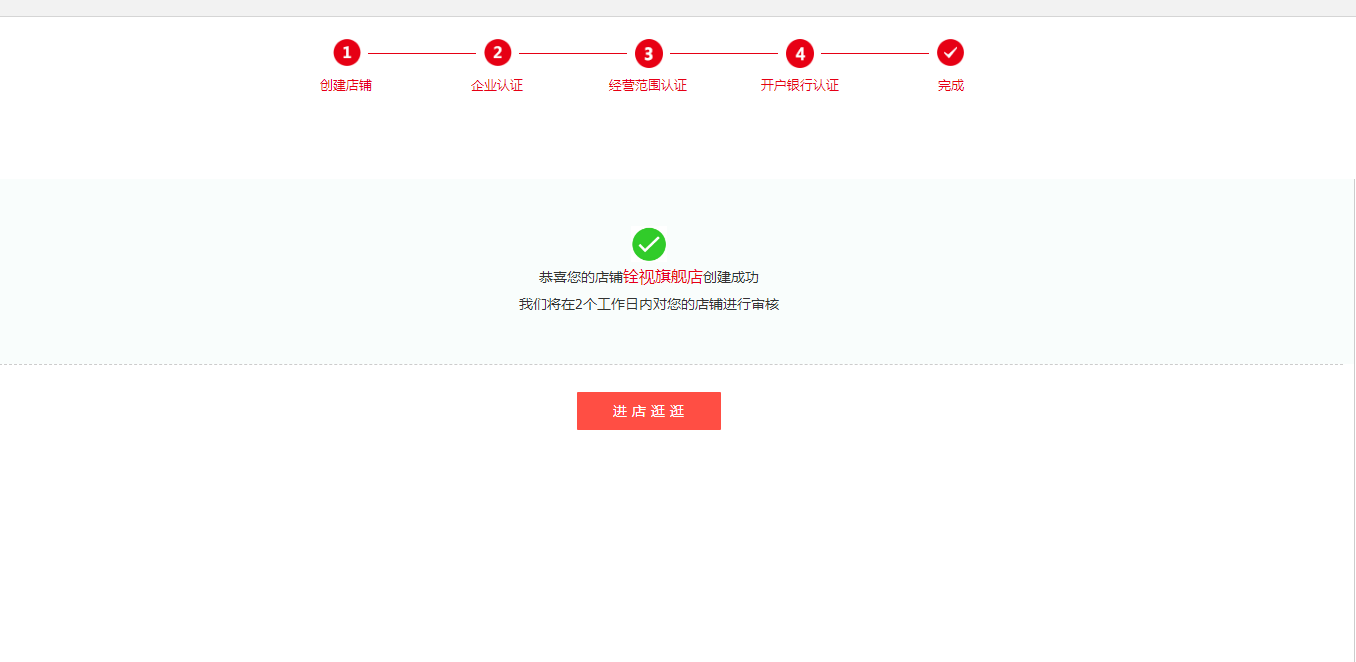Click the 恭喜您的店铺 congratulation text
This screenshot has width=1356, height=662.
(x=580, y=277)
